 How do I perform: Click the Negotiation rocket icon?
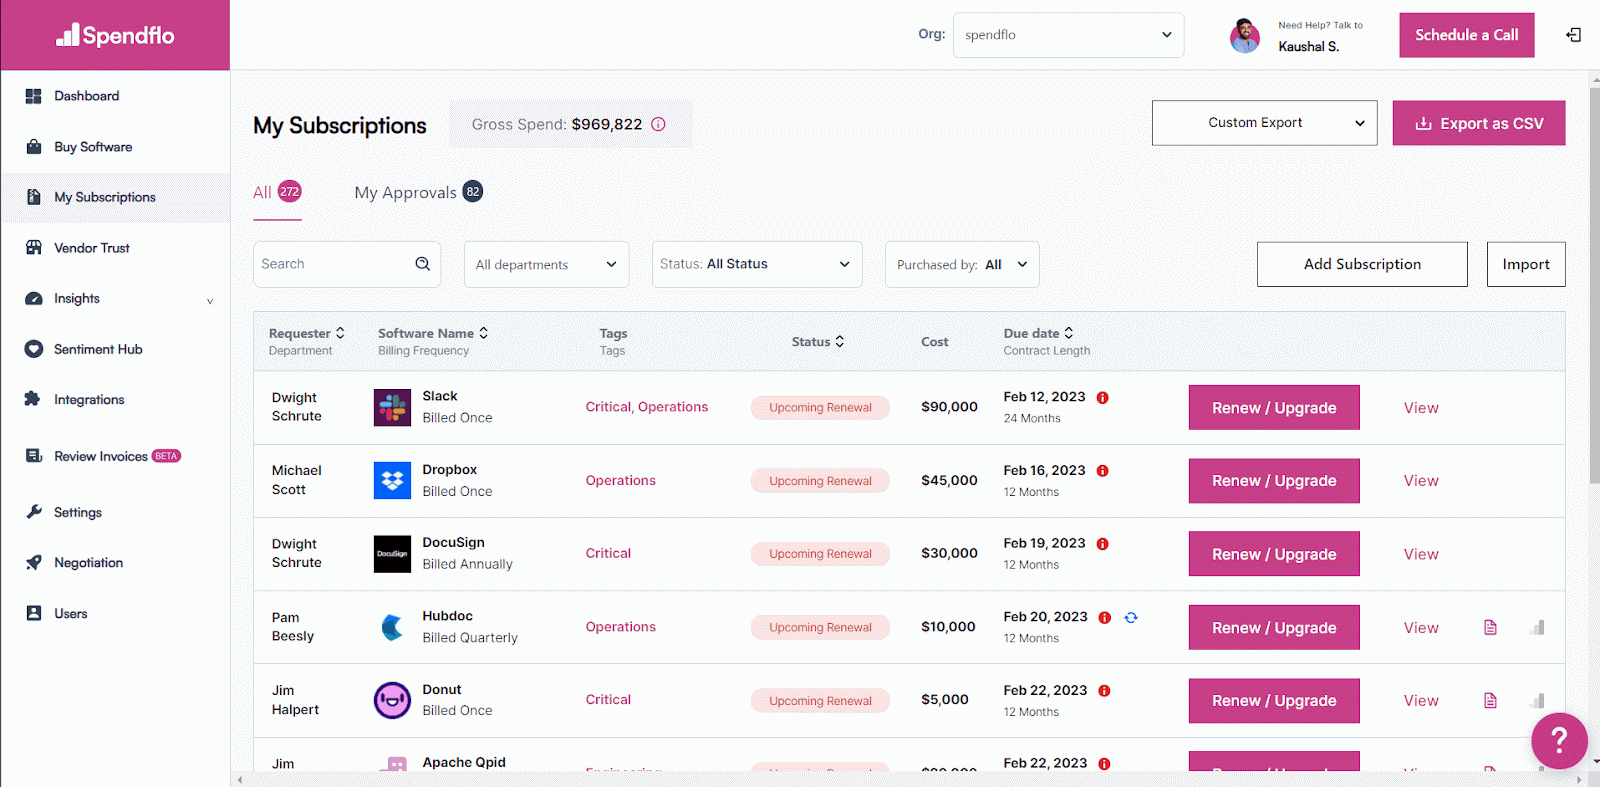tap(34, 563)
